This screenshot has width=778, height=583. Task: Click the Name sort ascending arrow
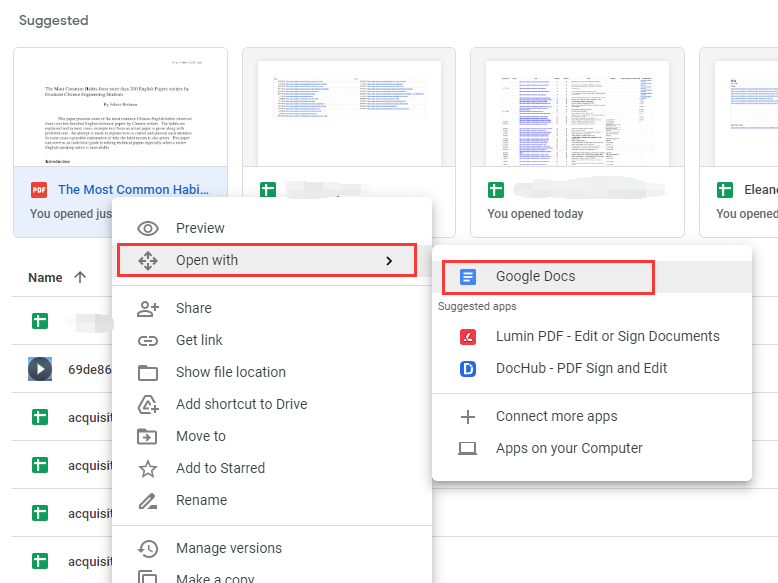80,277
